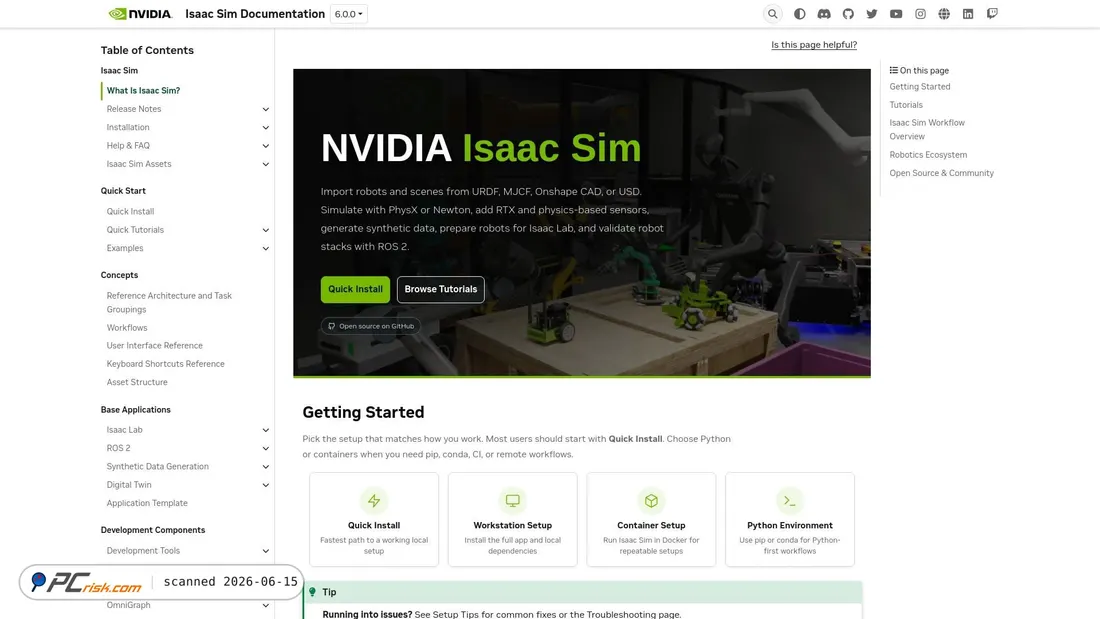Click the NVIDIA logo
1100x619 pixels.
tap(140, 14)
